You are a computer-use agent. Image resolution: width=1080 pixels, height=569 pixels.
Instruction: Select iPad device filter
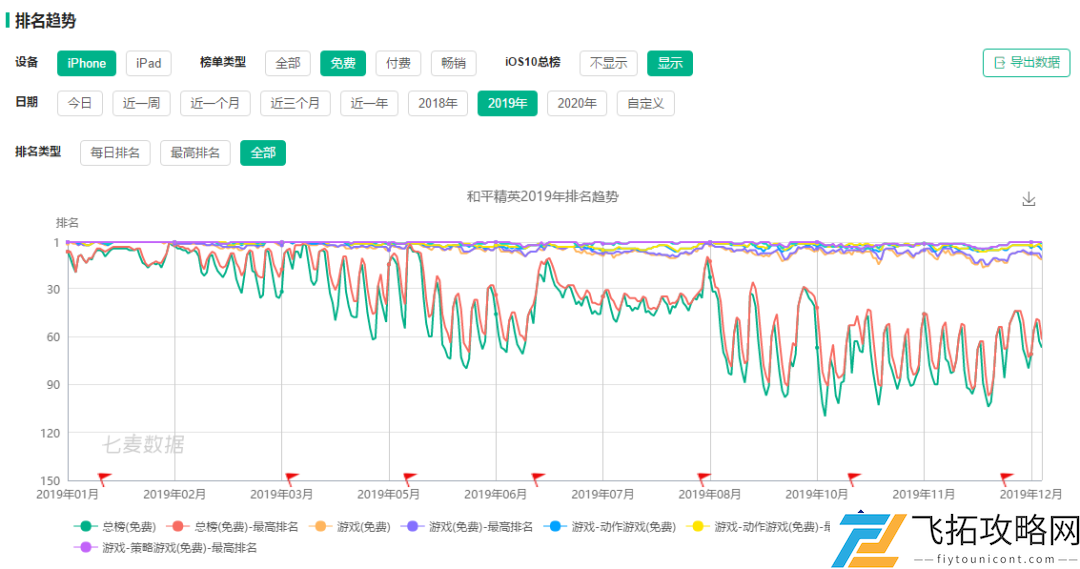click(x=149, y=63)
